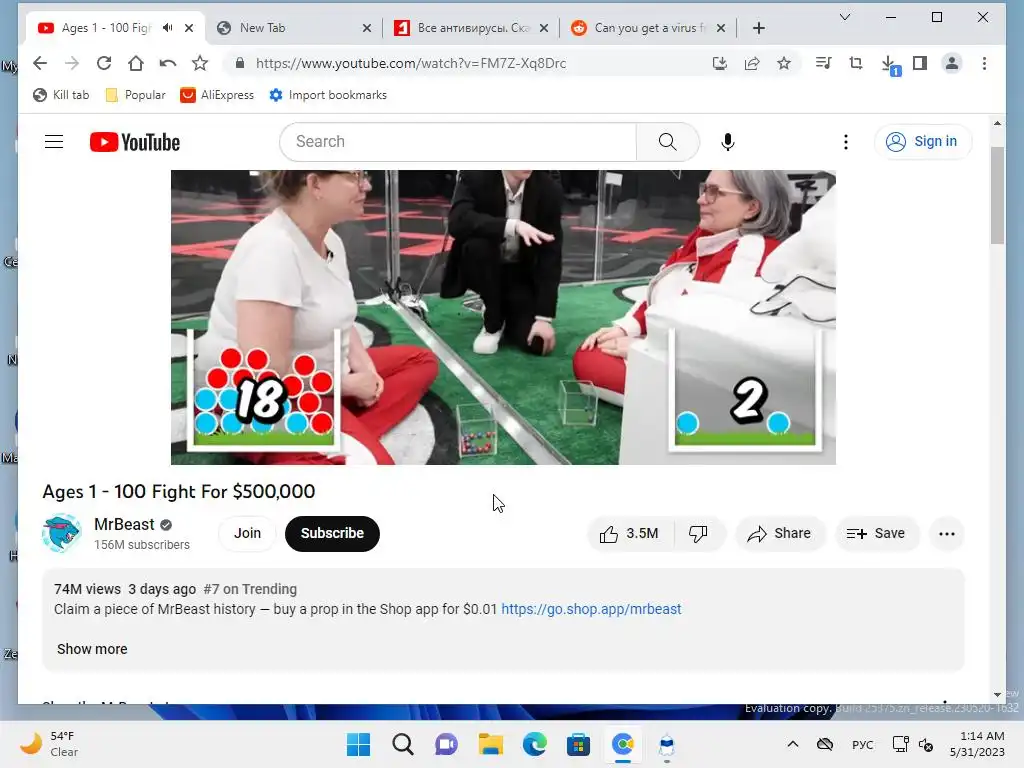The width and height of the screenshot is (1024, 768).
Task: Open taskbar search magnifier
Action: pos(403,744)
